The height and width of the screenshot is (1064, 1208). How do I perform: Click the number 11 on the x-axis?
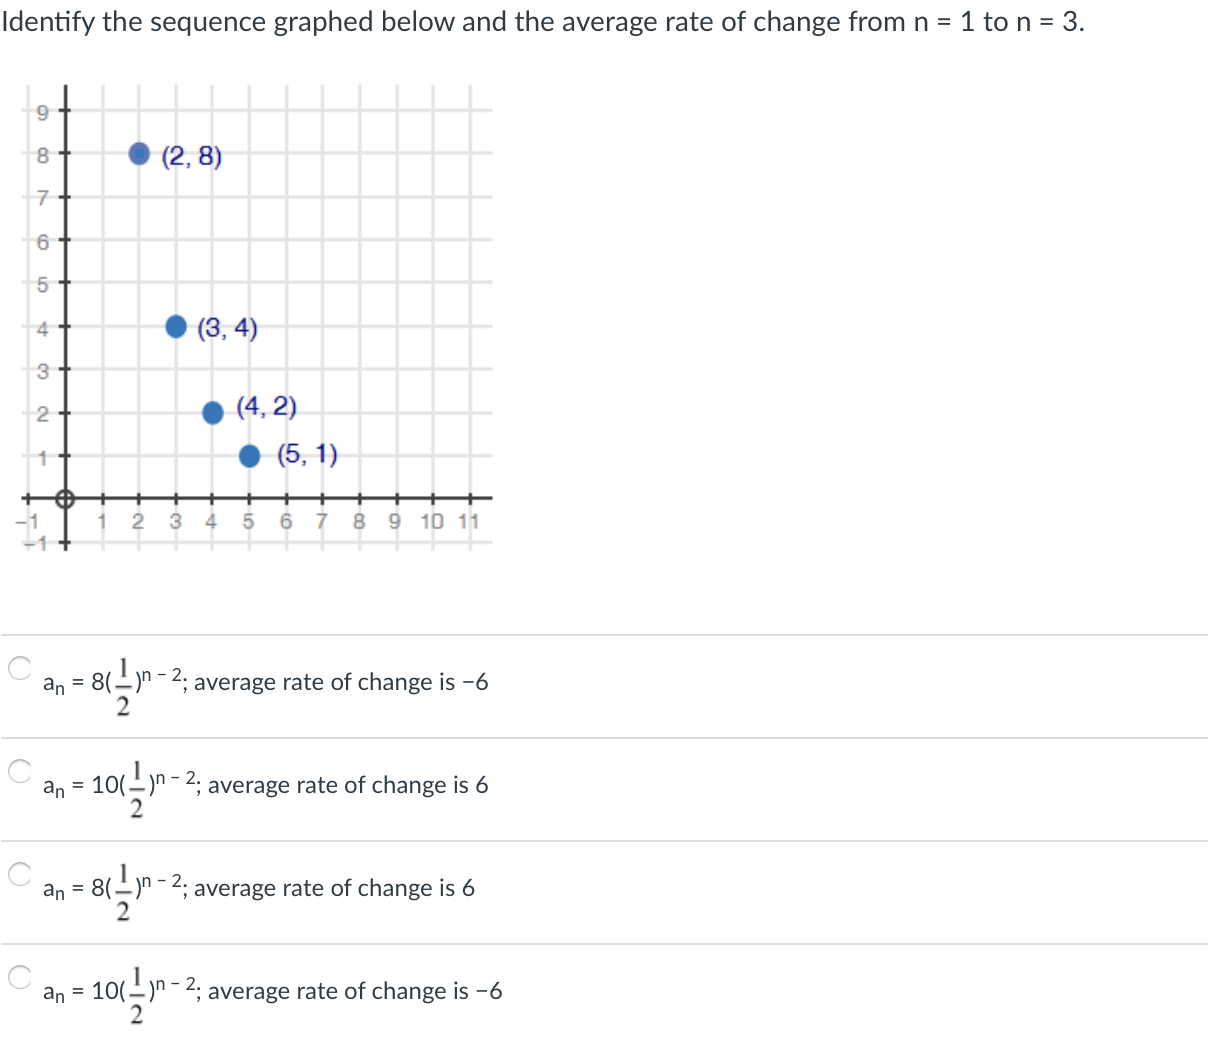point(470,521)
